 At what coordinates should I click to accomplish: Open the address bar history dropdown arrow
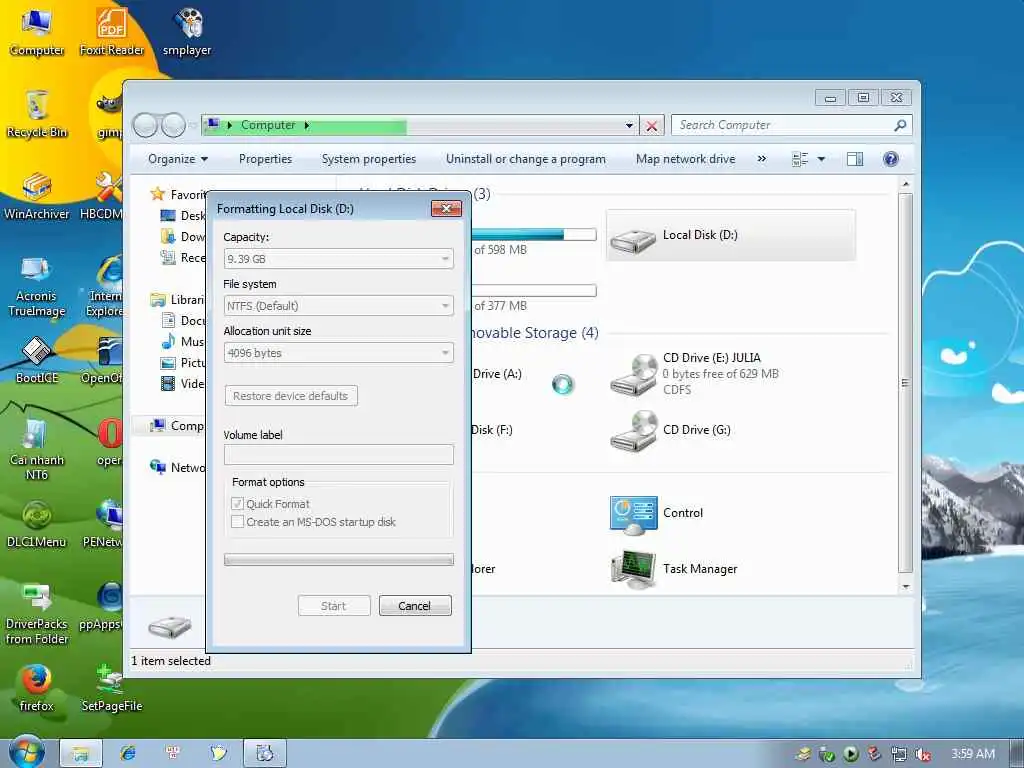coord(629,125)
